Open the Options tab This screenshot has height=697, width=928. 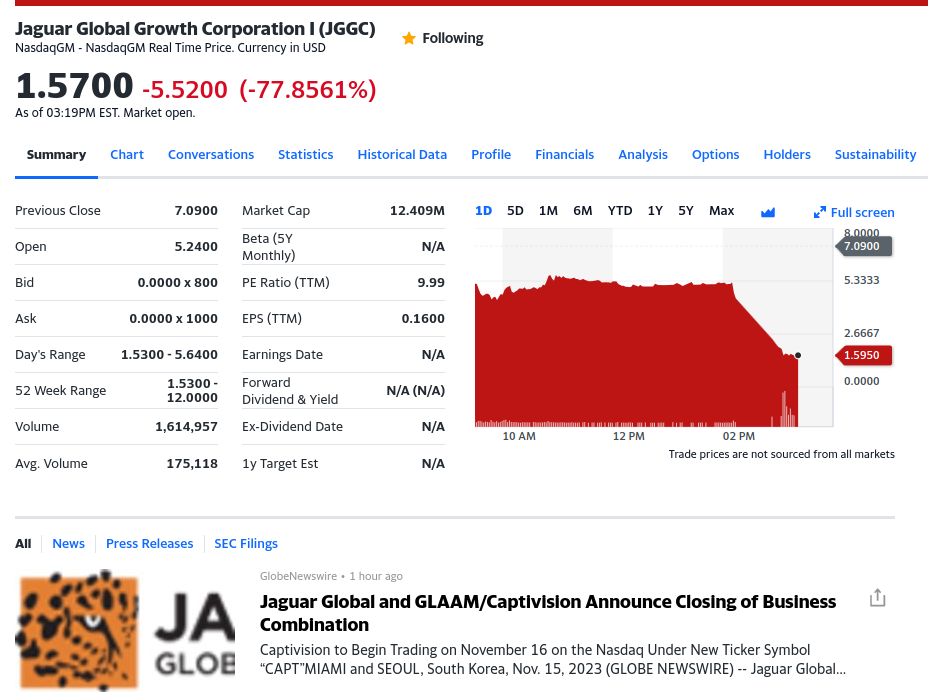[715, 154]
